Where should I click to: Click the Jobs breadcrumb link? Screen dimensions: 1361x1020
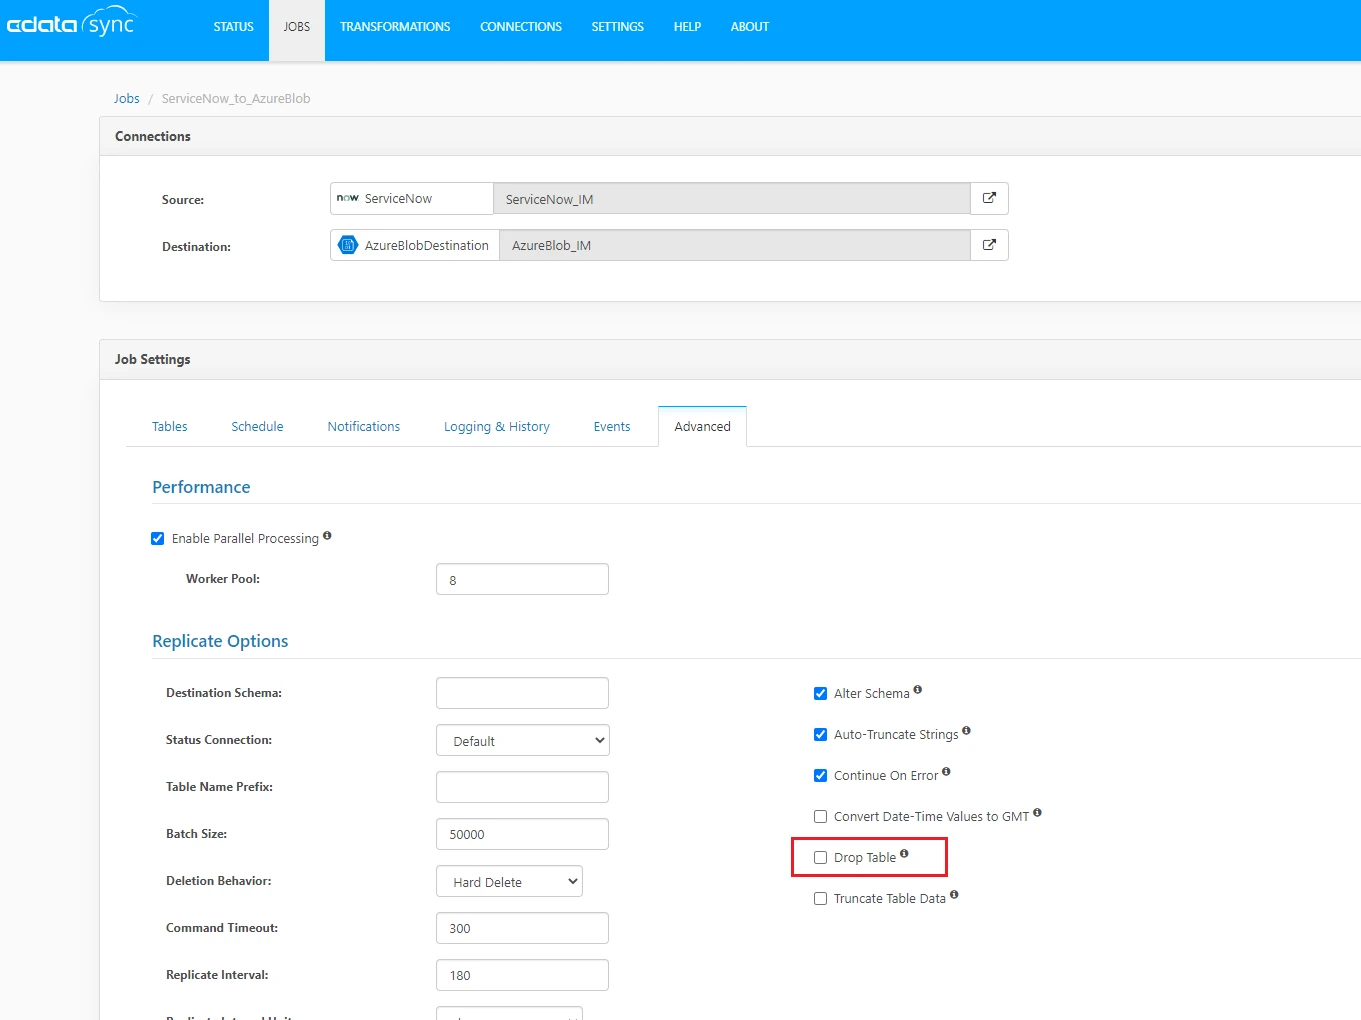pyautogui.click(x=127, y=99)
